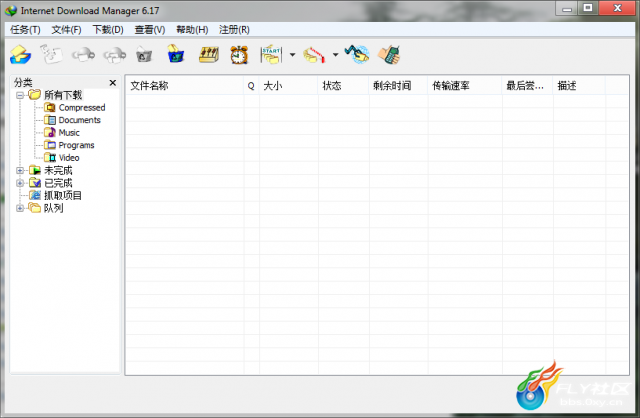
Task: Minimize the Internet Download Manager window
Action: click(x=567, y=8)
